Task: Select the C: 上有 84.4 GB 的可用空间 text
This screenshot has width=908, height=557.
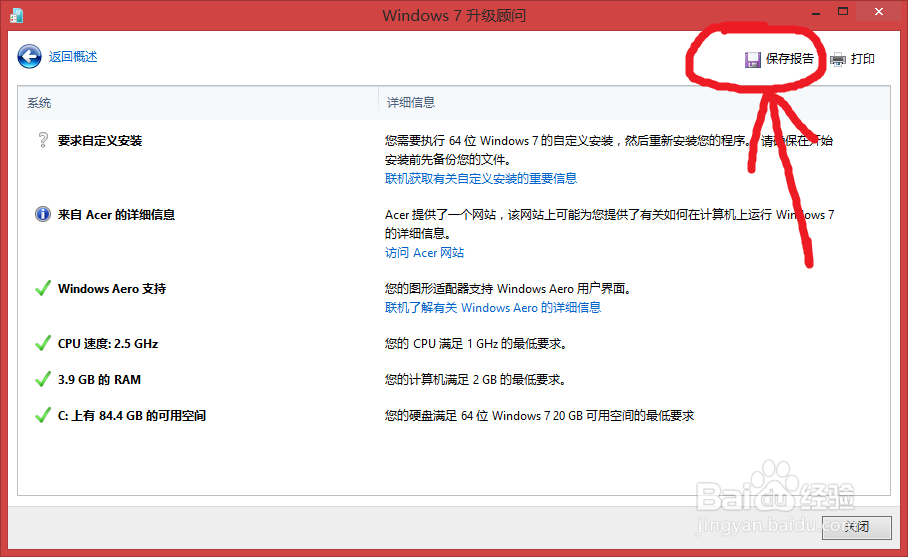Action: click(131, 416)
